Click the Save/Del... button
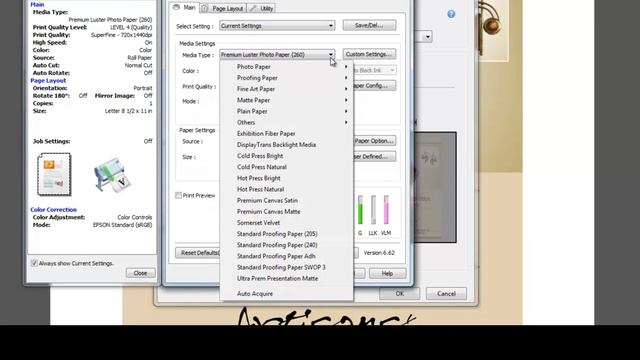640x360 pixels. tap(369, 25)
